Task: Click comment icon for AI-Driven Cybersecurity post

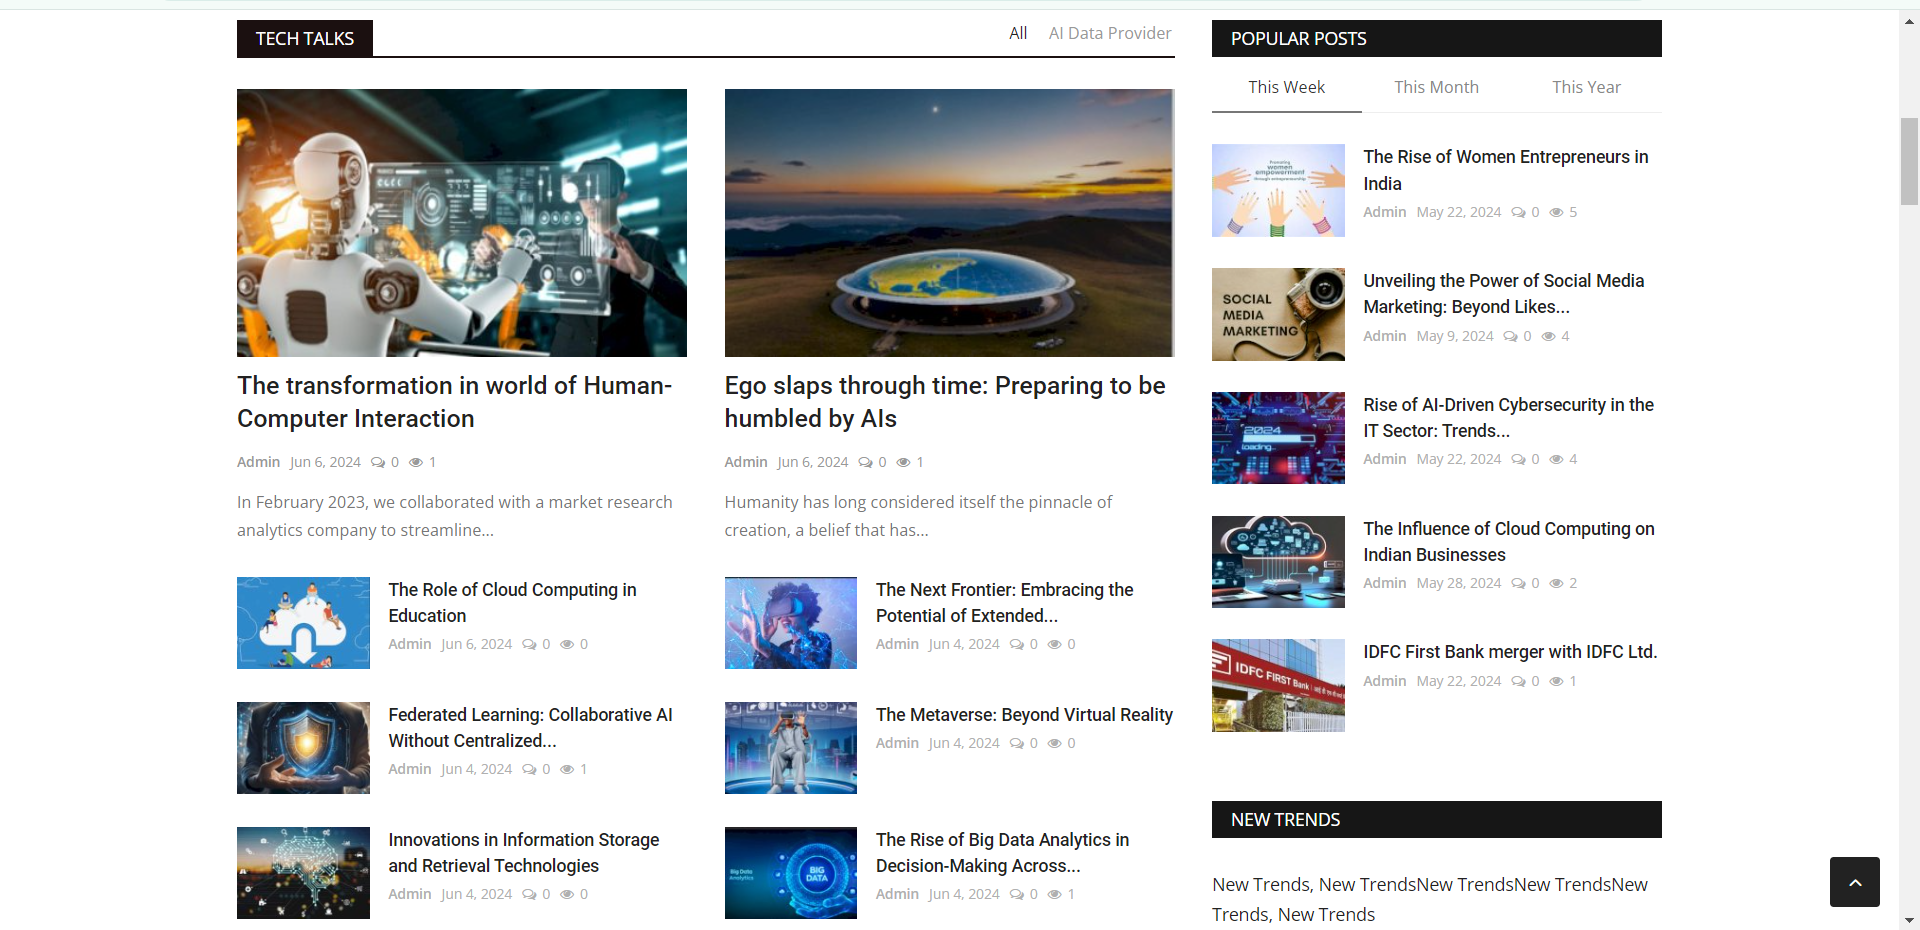Action: coord(1519,459)
